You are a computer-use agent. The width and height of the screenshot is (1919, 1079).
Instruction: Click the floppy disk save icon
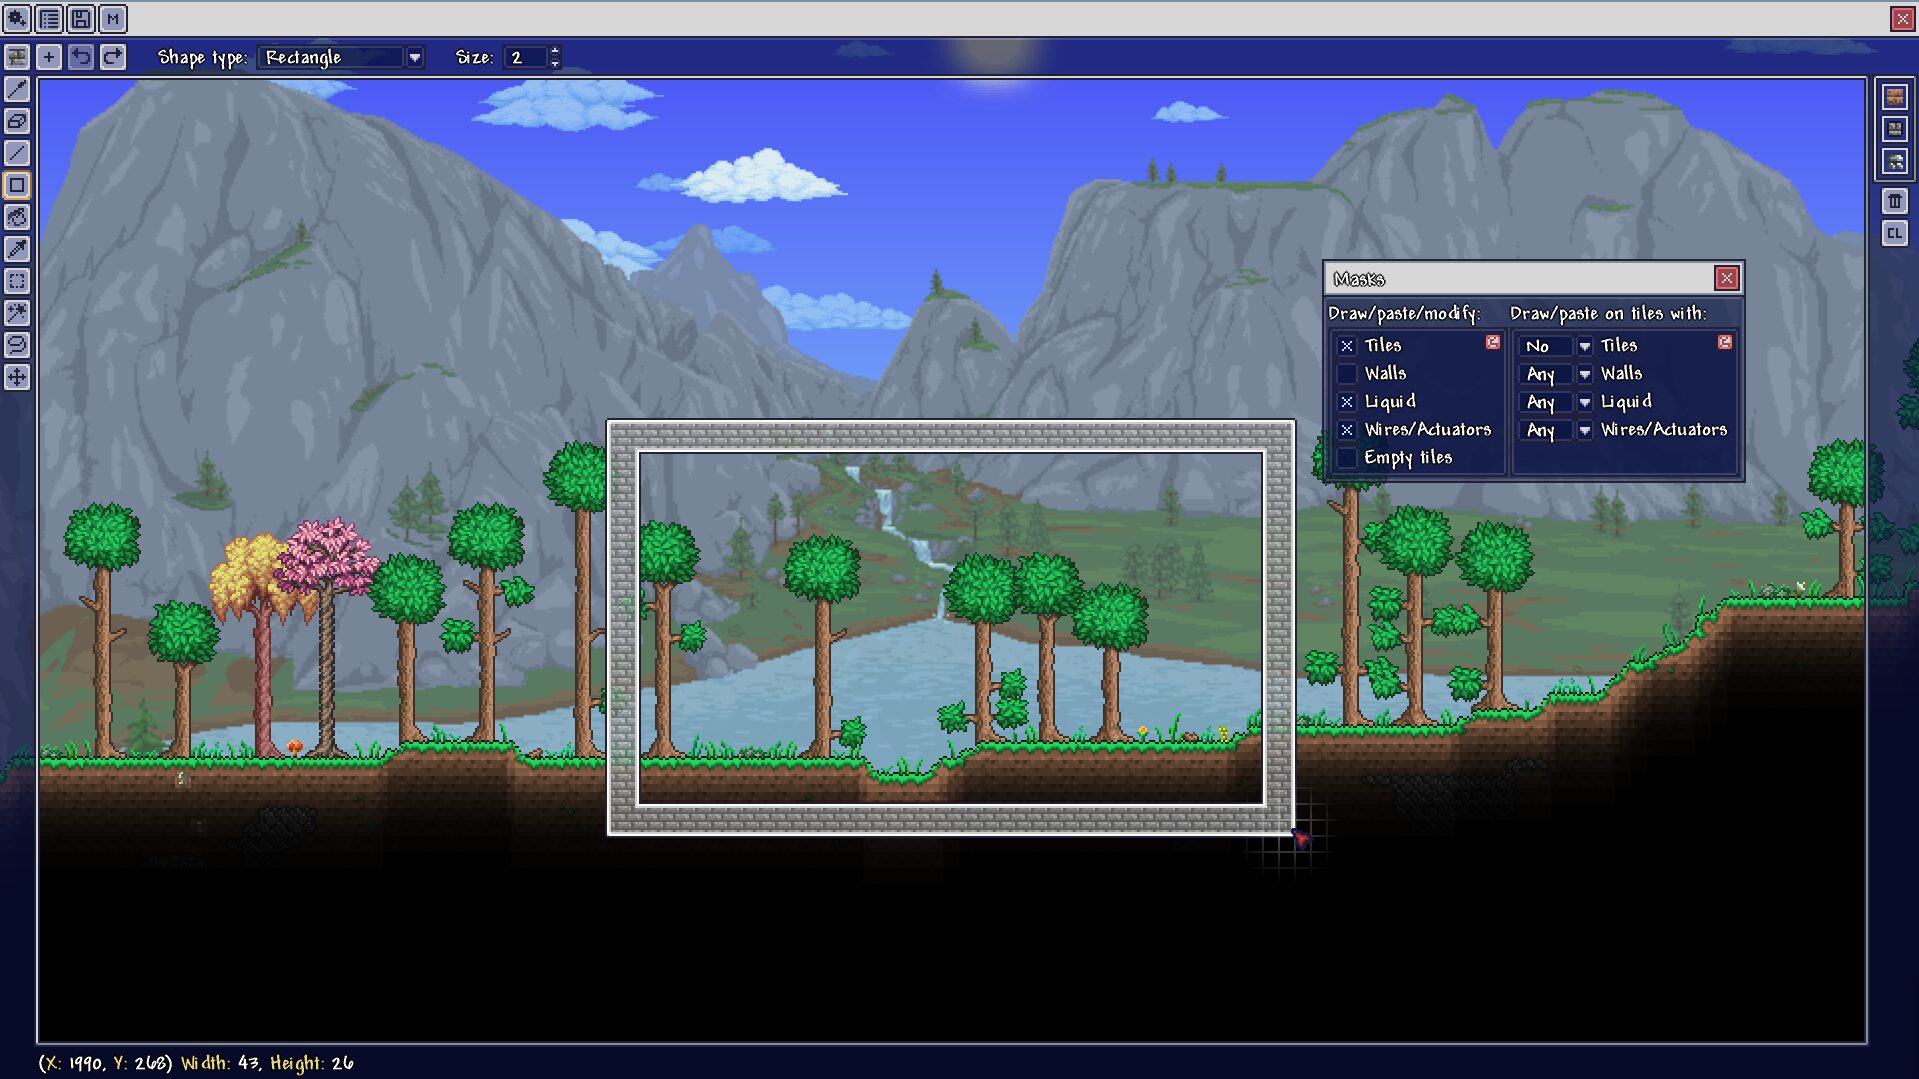click(81, 19)
